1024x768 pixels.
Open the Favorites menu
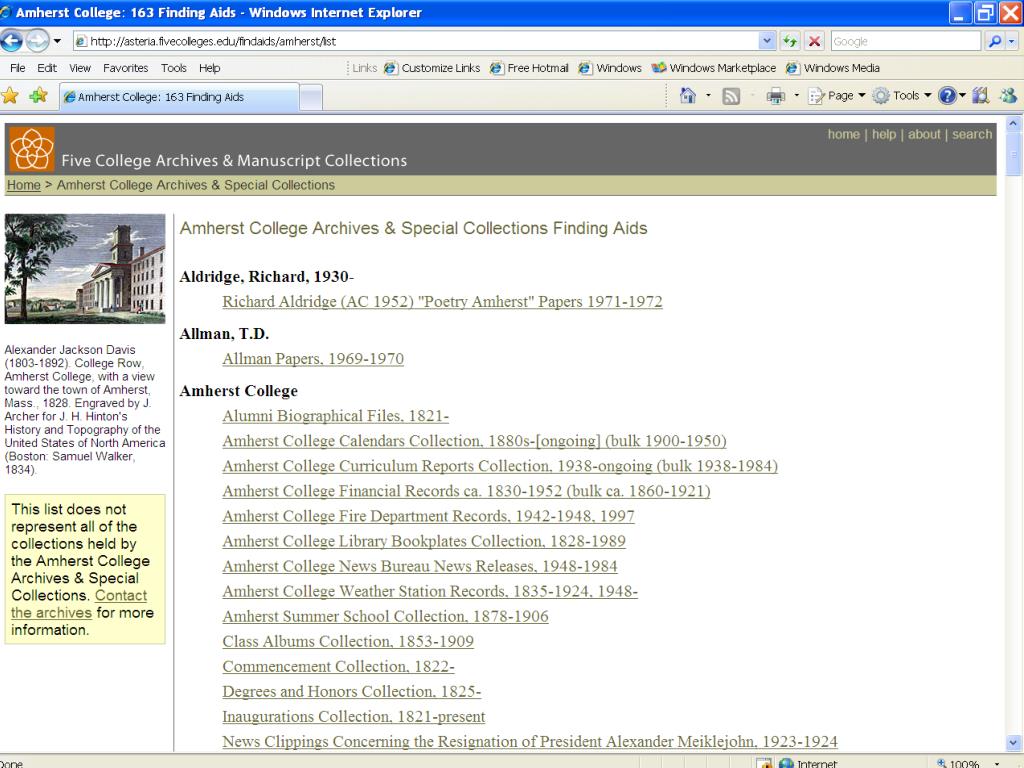point(125,68)
